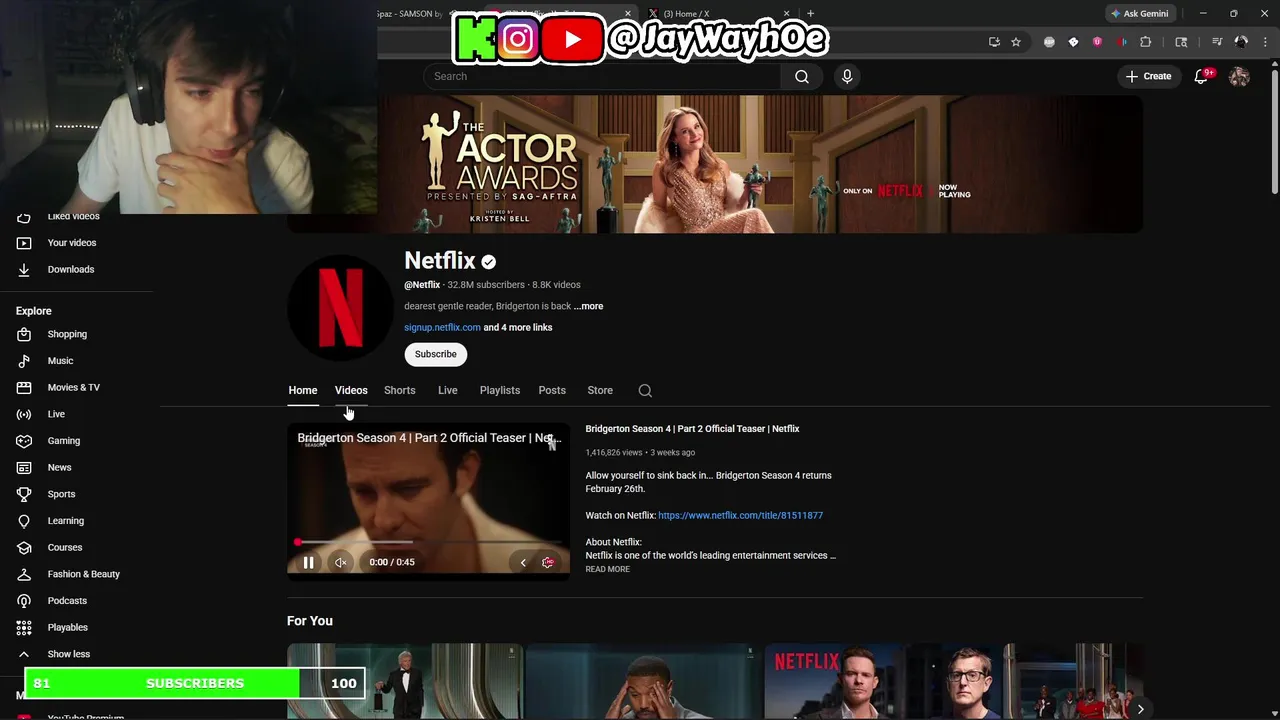Open the Actor Awards channel banner
The image size is (1280, 720).
(715, 165)
